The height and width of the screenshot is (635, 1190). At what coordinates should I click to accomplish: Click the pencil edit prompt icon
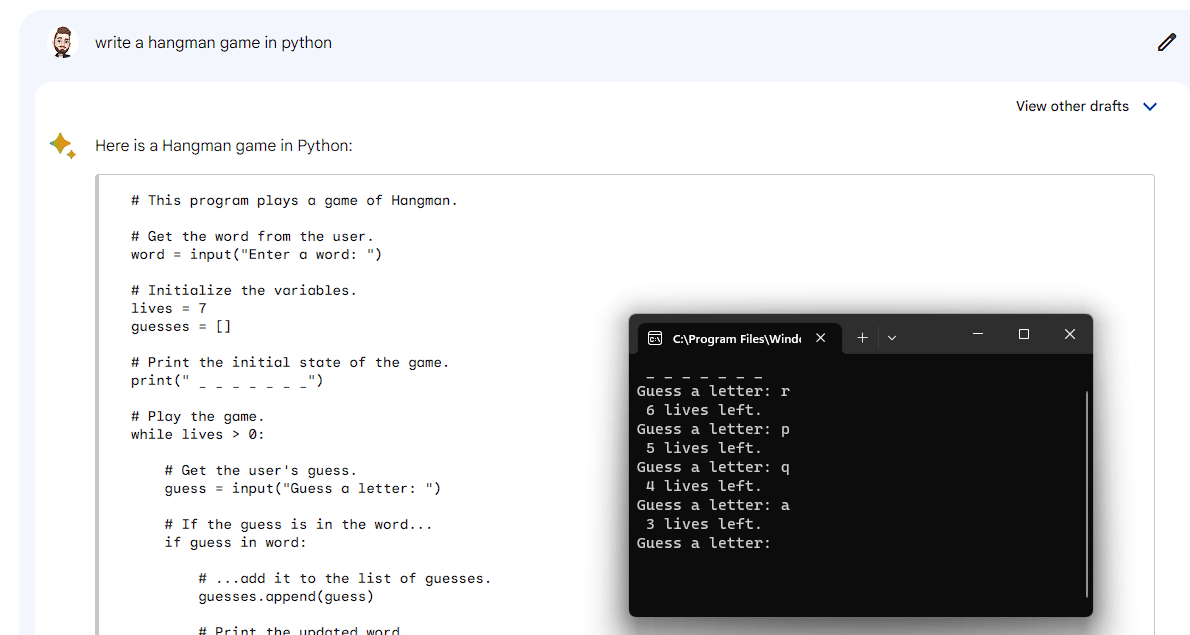coord(1166,42)
